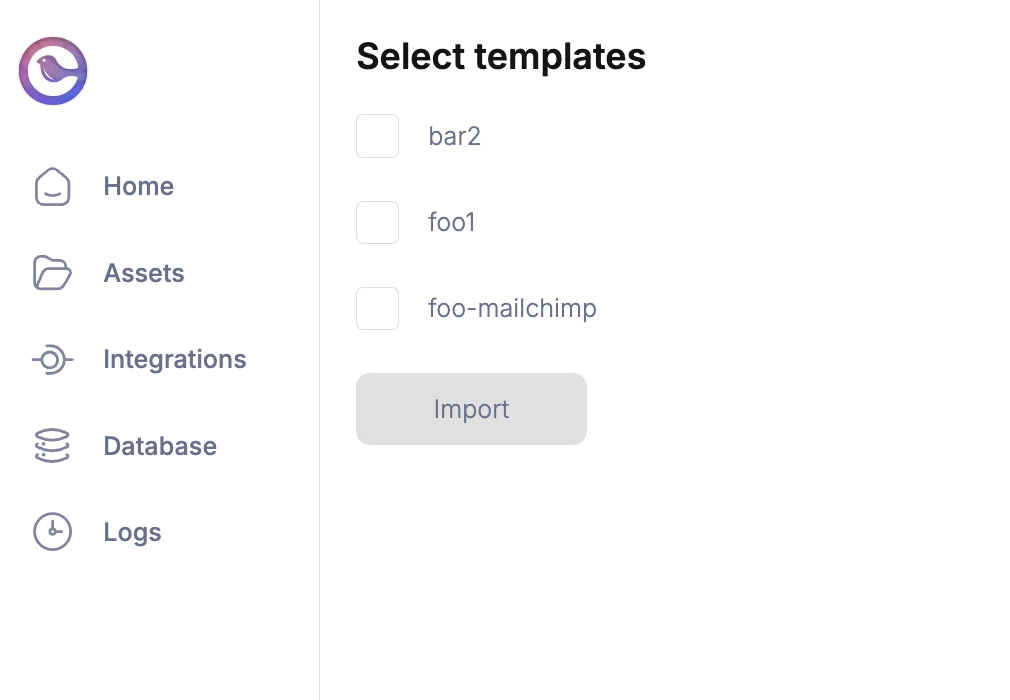Viewport: 1010px width, 700px height.
Task: Tick the bar2 template checkbox
Action: [378, 136]
